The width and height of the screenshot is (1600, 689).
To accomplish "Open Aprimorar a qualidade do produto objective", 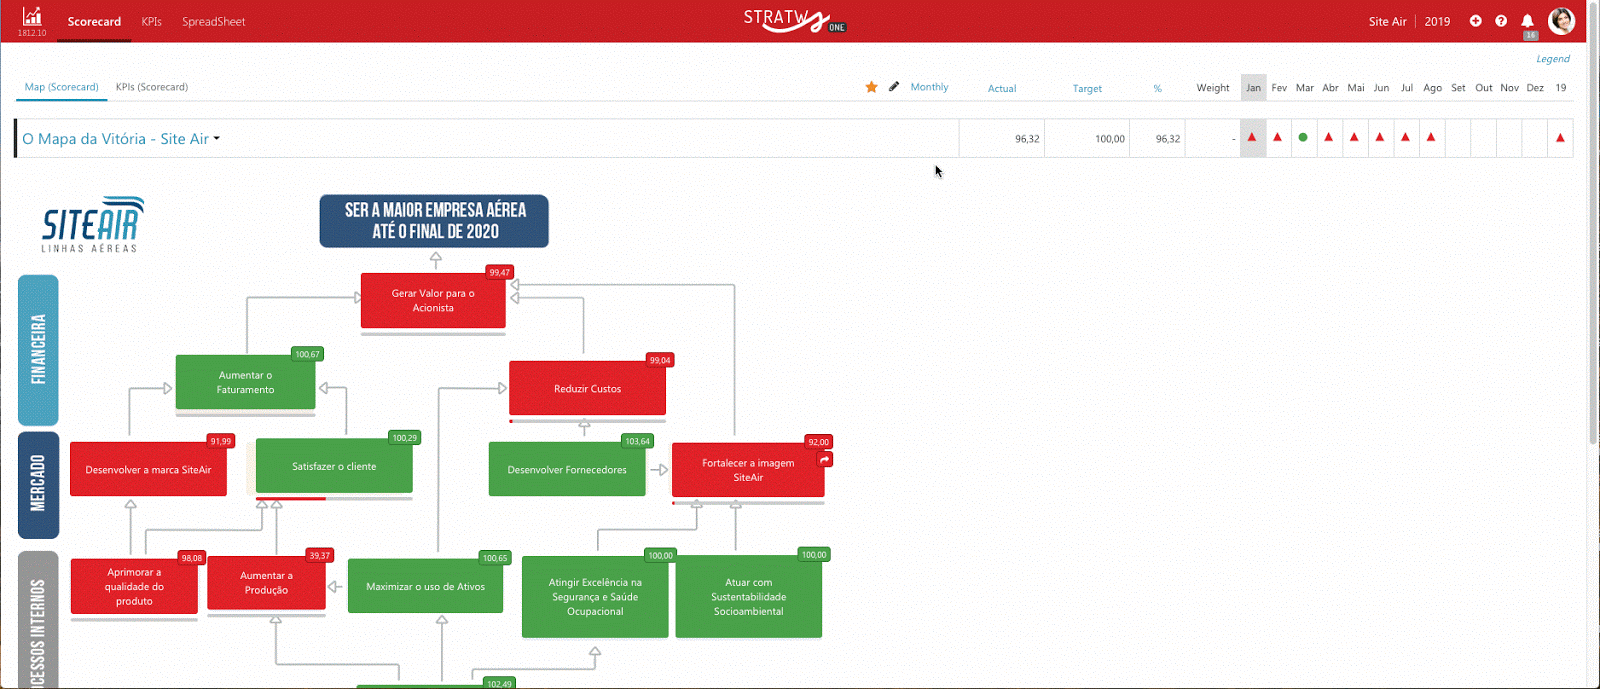I will click(x=134, y=586).
